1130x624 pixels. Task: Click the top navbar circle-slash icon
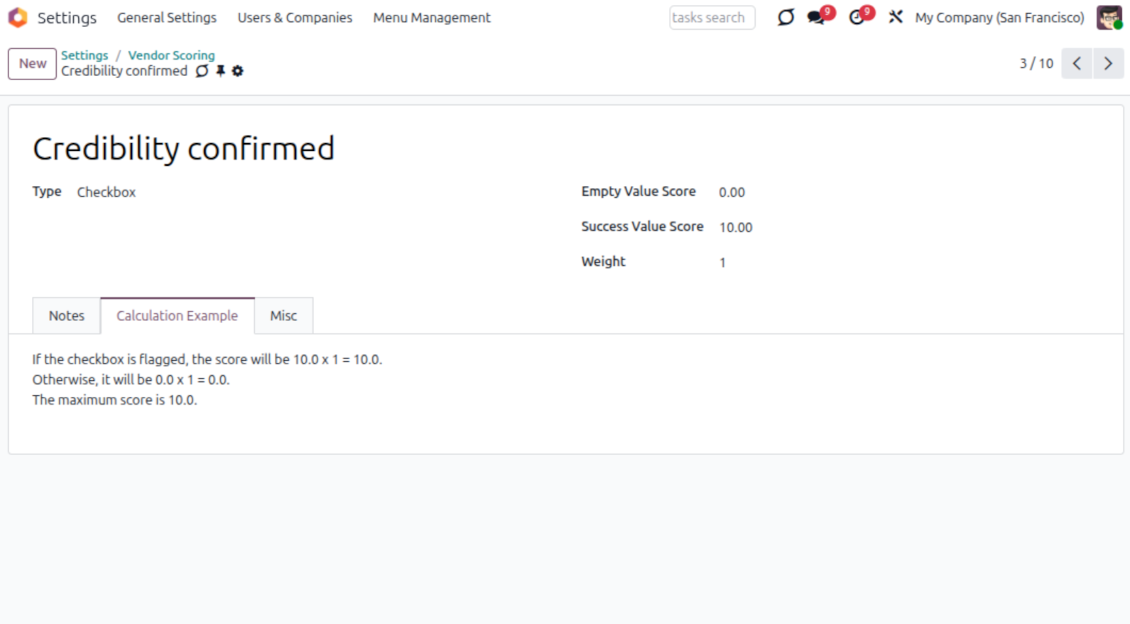(786, 18)
